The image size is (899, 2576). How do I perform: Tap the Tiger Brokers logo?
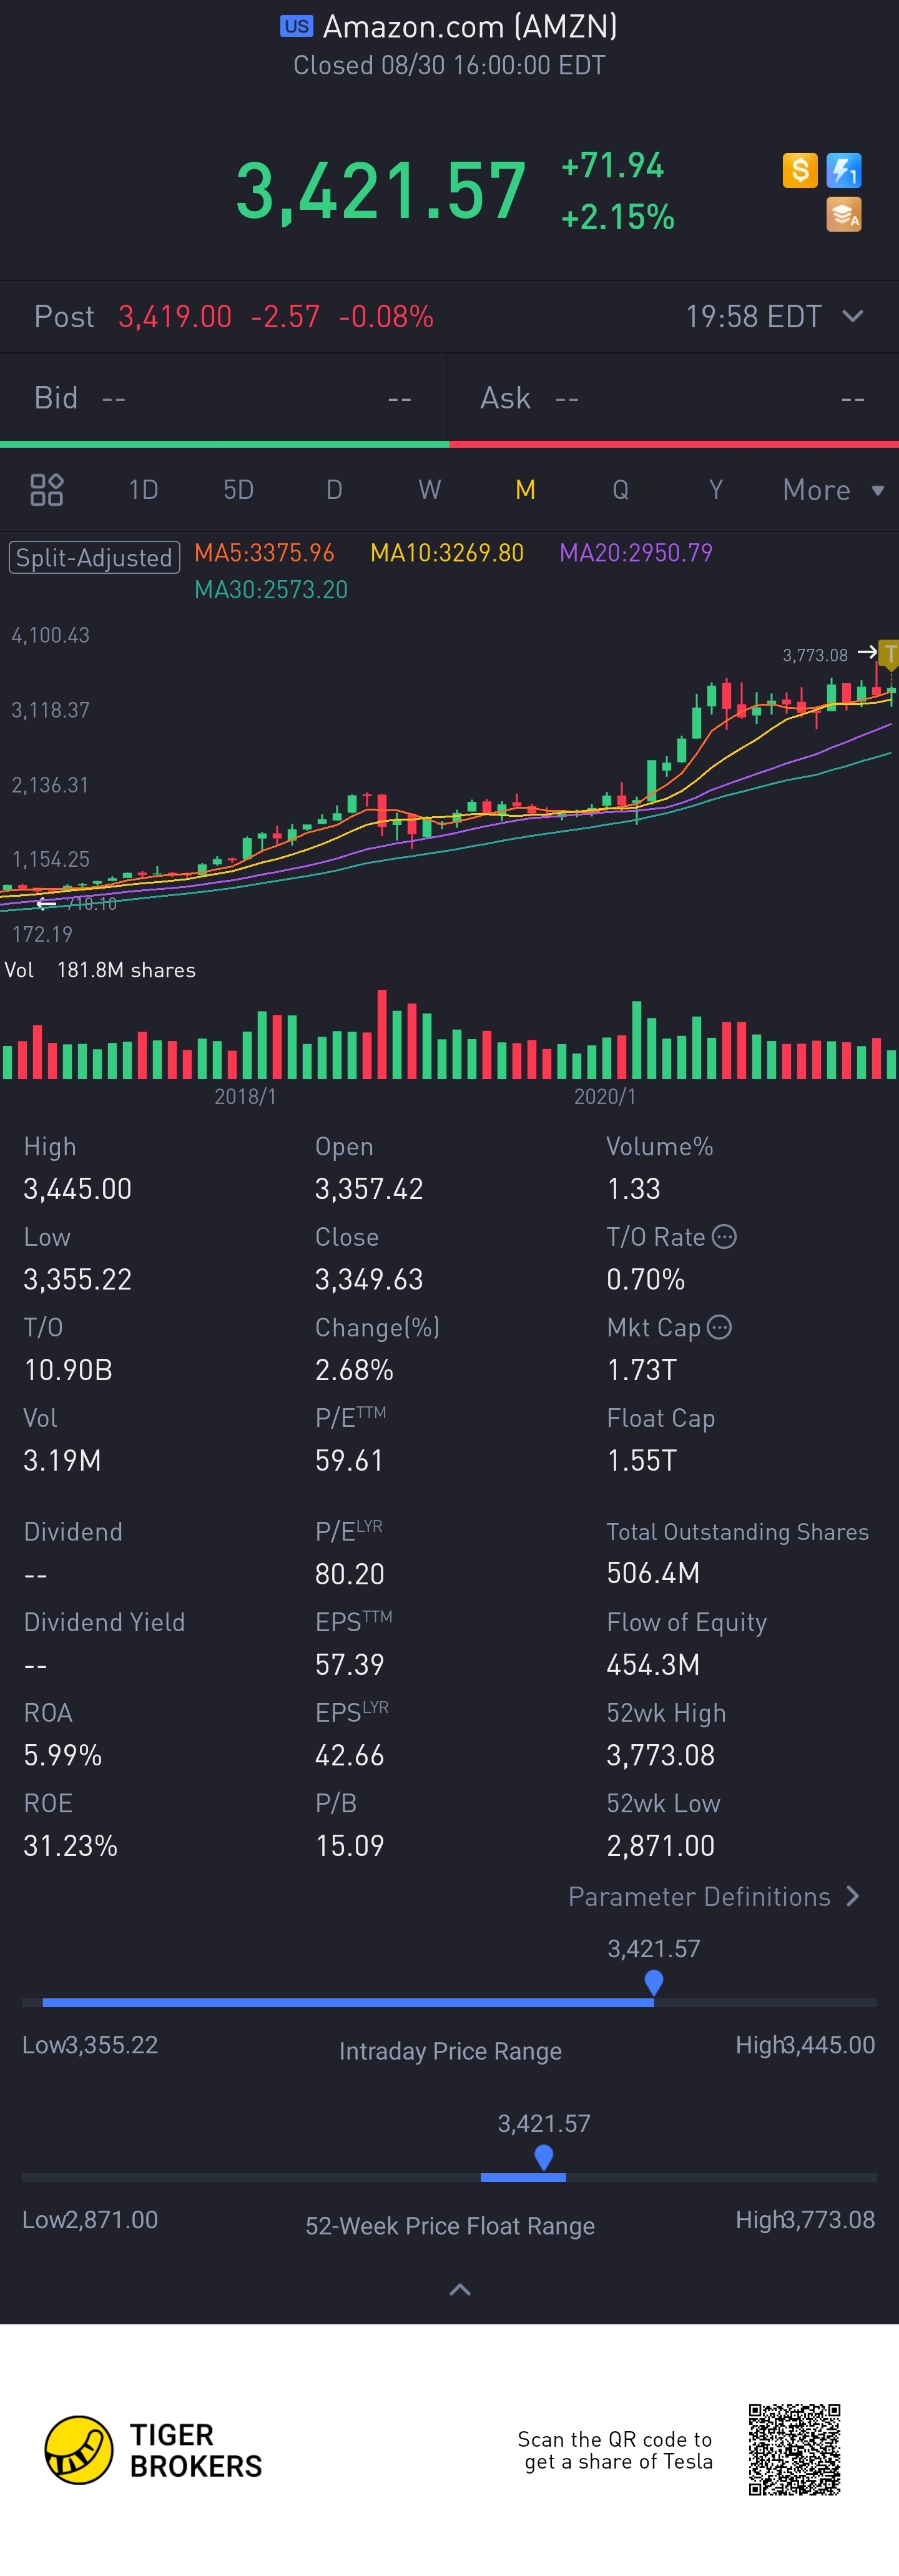pyautogui.click(x=154, y=2450)
